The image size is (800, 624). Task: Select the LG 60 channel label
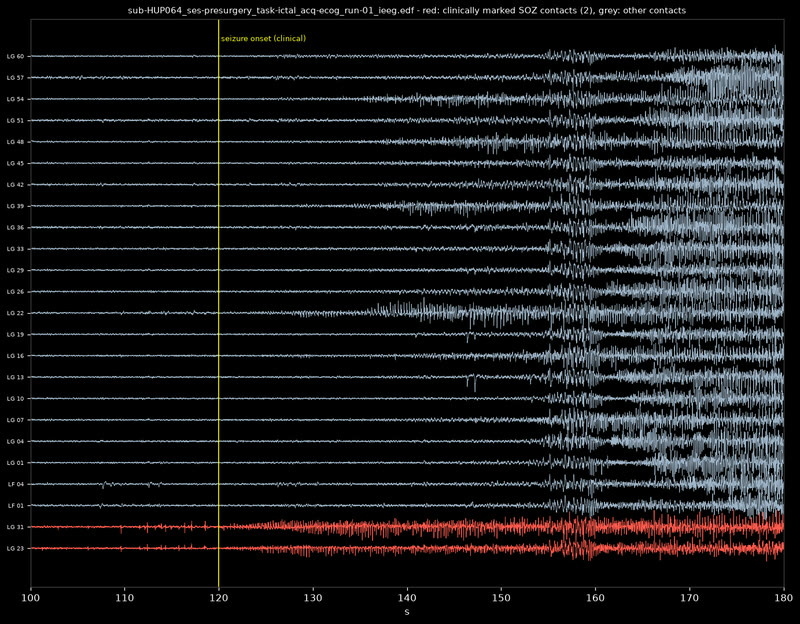coord(15,57)
